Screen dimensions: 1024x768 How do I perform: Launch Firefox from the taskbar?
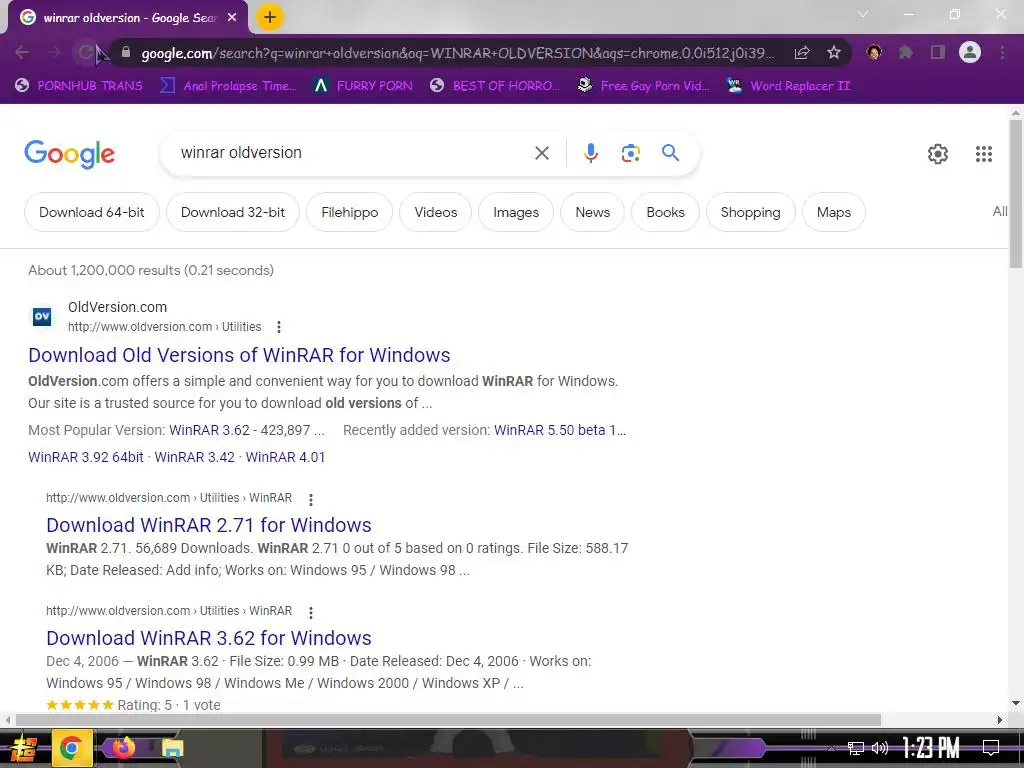(x=123, y=747)
